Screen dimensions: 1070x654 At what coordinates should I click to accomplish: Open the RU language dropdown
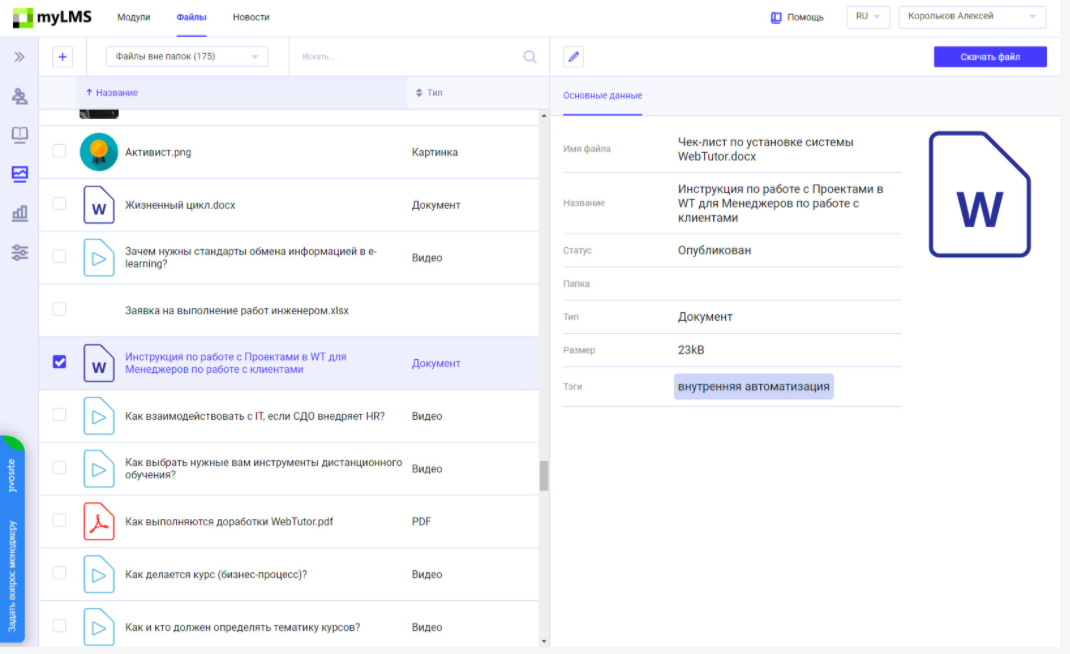tap(867, 17)
